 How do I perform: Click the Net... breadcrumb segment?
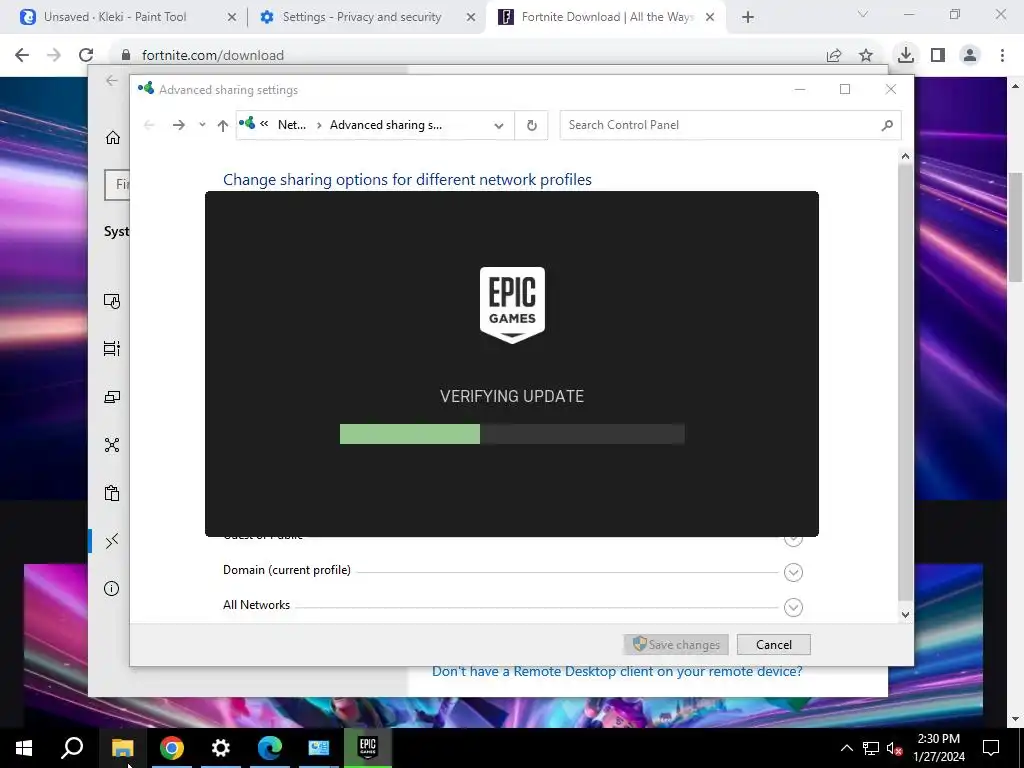click(x=291, y=125)
